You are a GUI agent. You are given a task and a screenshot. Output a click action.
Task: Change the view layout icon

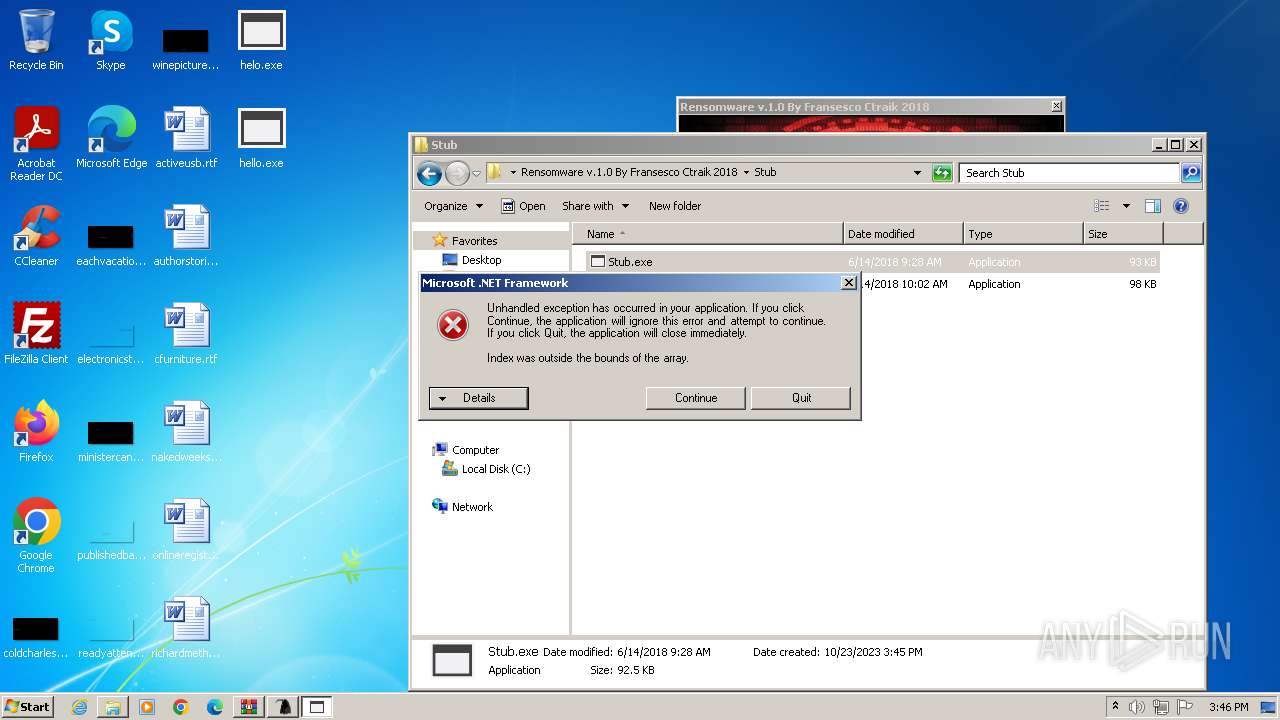pos(1102,206)
